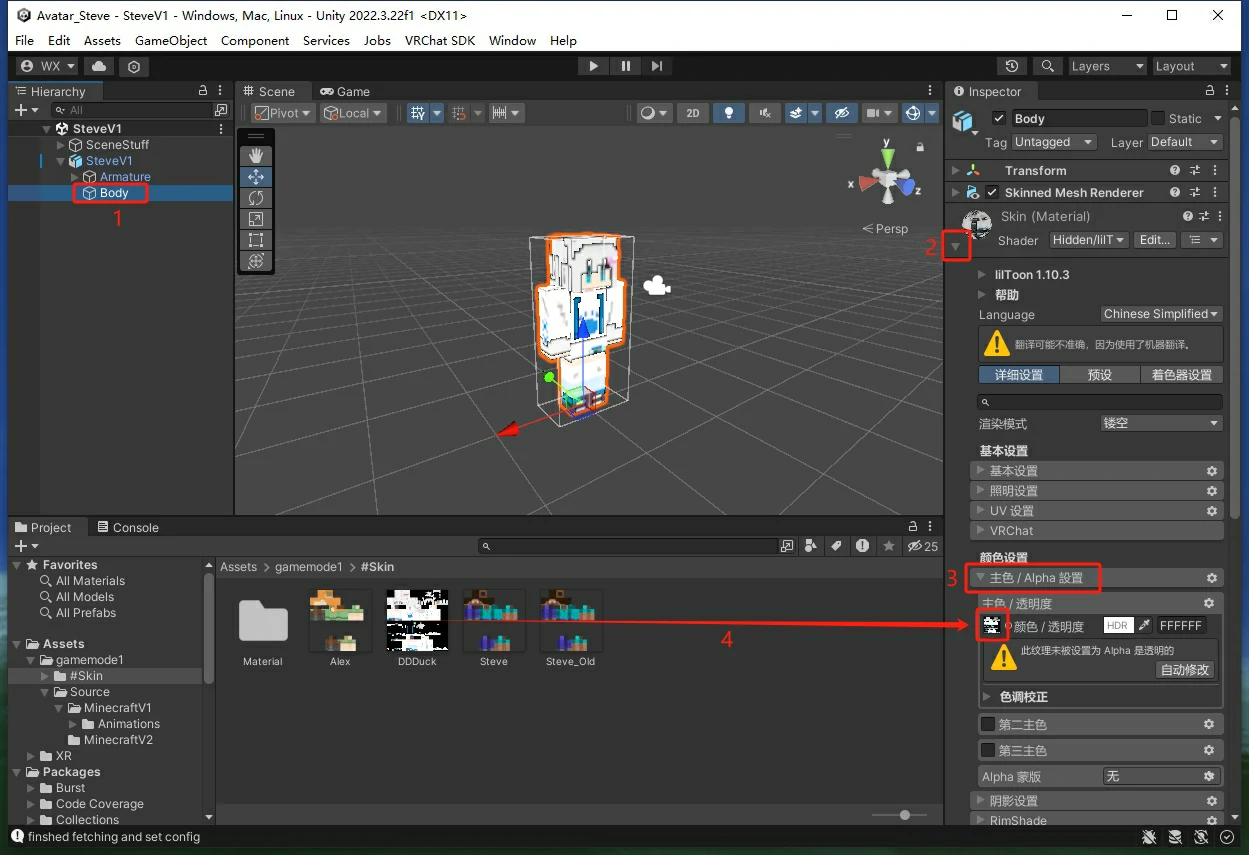Open Undo History clock icon
The image size is (1249, 855).
point(1012,66)
